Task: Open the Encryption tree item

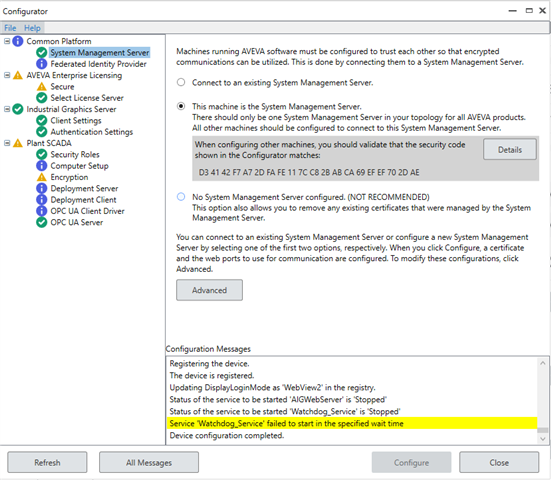Action: (x=69, y=177)
